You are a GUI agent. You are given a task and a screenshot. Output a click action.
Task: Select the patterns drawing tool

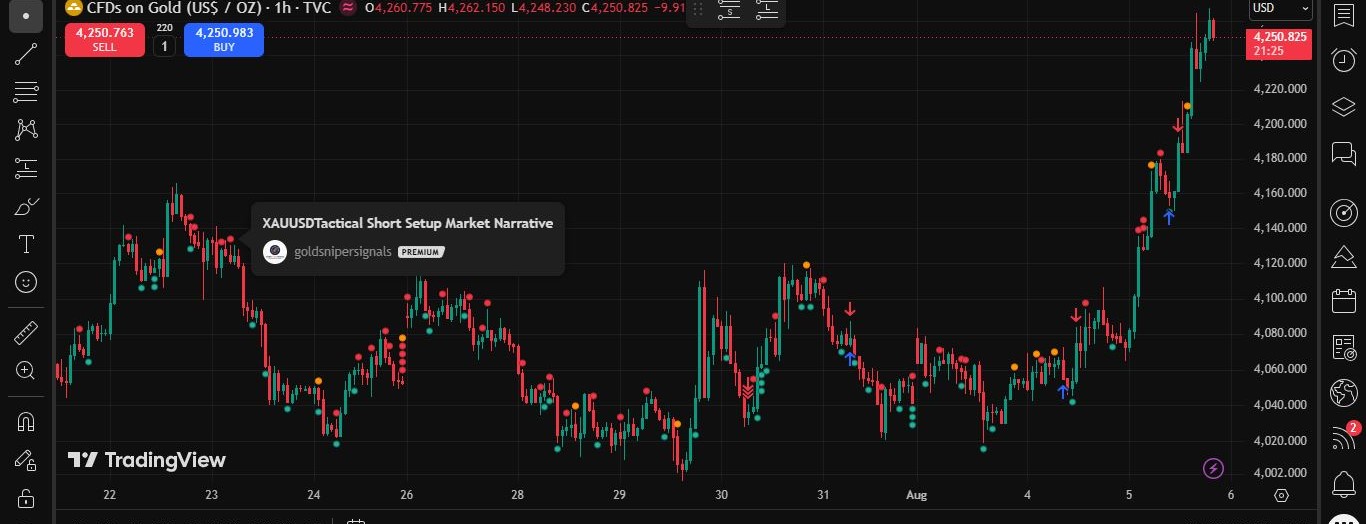pos(26,130)
